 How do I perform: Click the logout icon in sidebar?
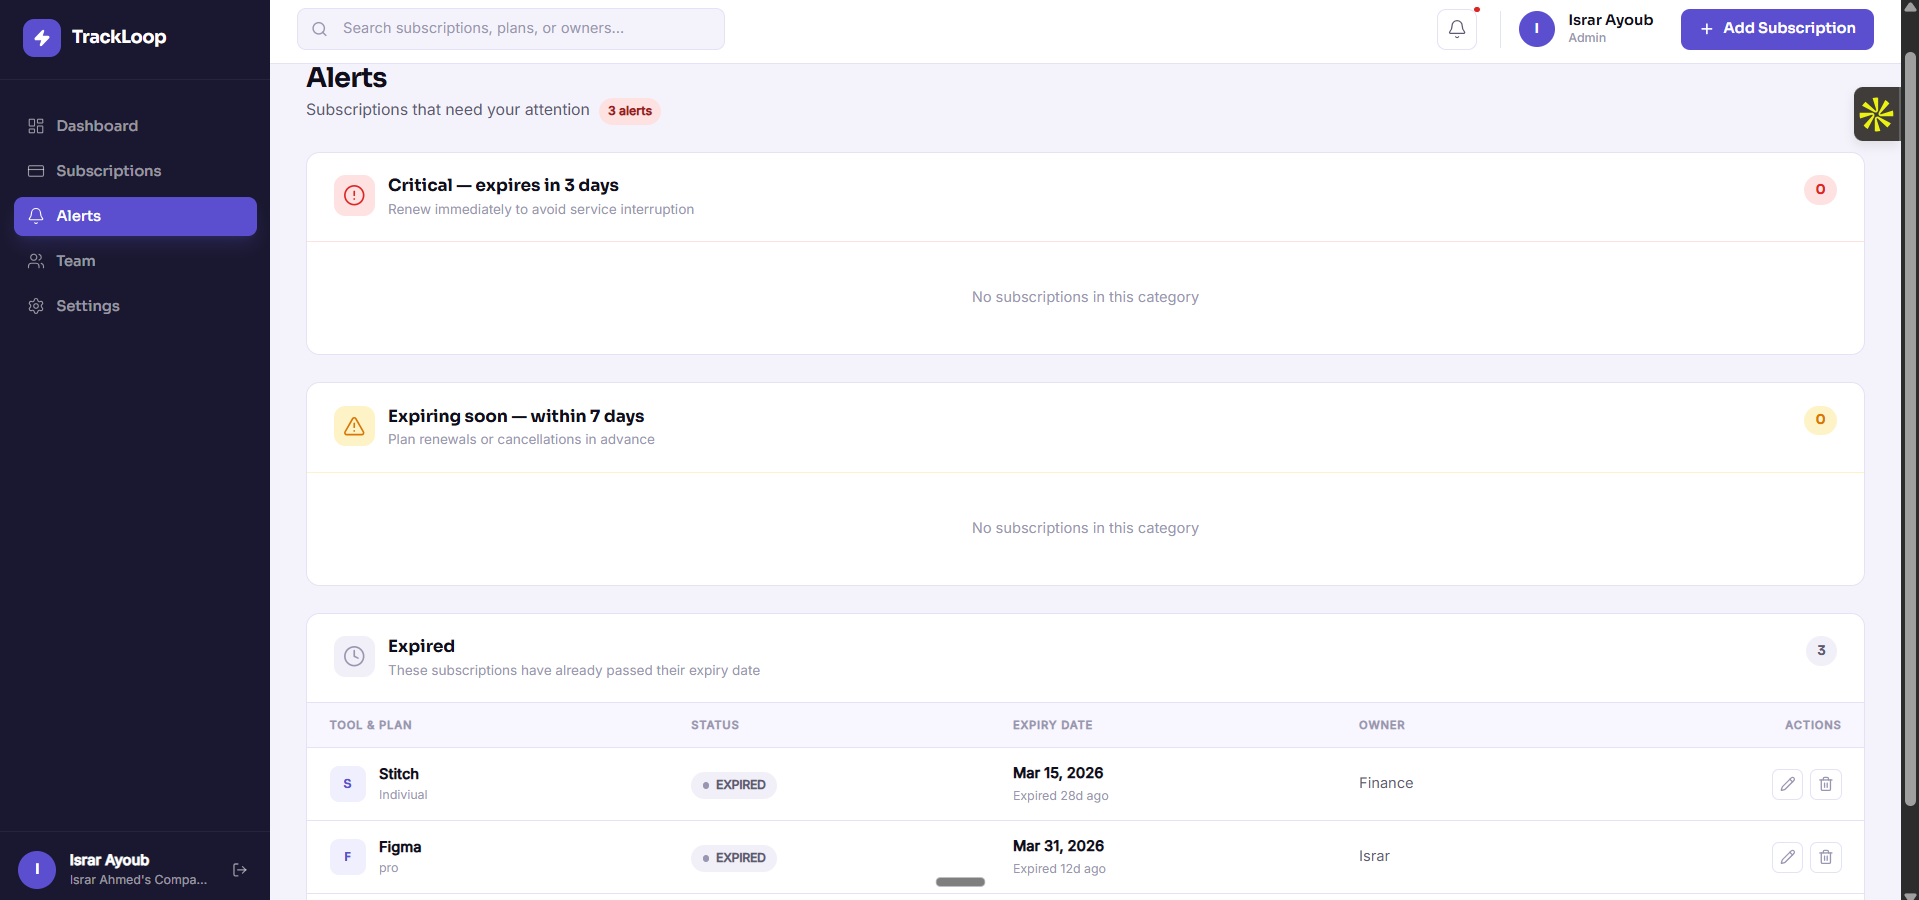[240, 870]
